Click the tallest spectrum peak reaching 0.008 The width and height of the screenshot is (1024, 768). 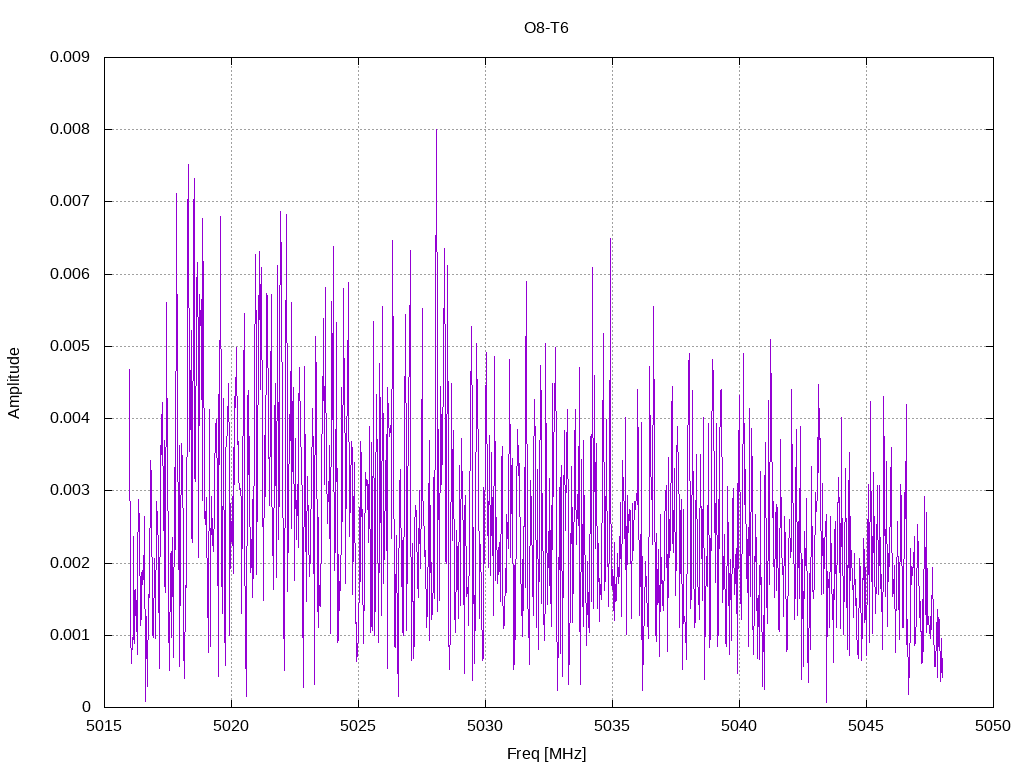coord(436,131)
